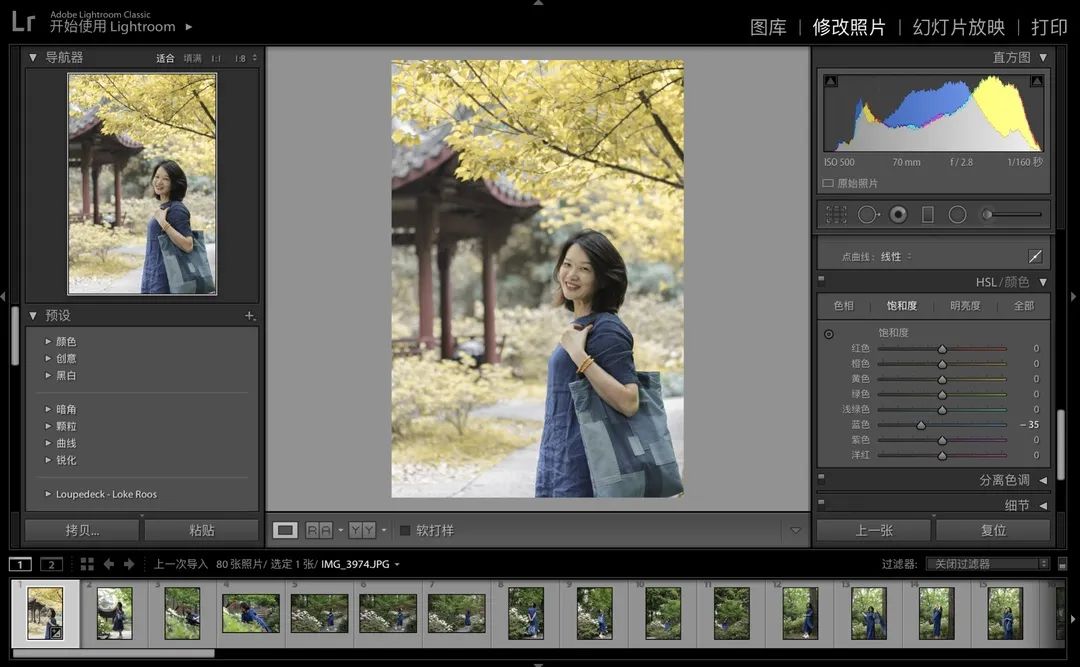The height and width of the screenshot is (667, 1080).
Task: Select the Crop Overlay tool
Action: (836, 214)
